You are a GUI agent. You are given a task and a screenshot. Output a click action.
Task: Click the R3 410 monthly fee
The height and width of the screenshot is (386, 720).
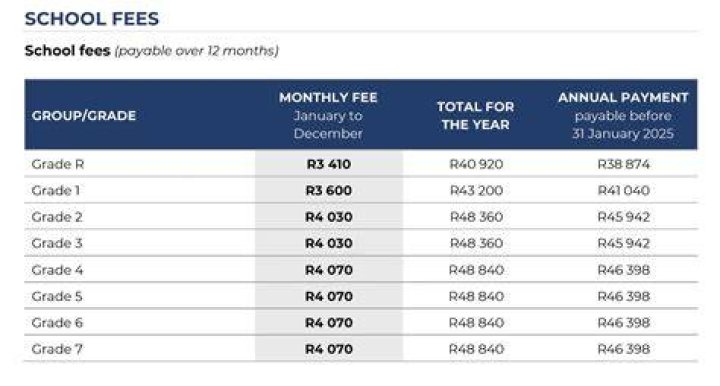click(329, 164)
